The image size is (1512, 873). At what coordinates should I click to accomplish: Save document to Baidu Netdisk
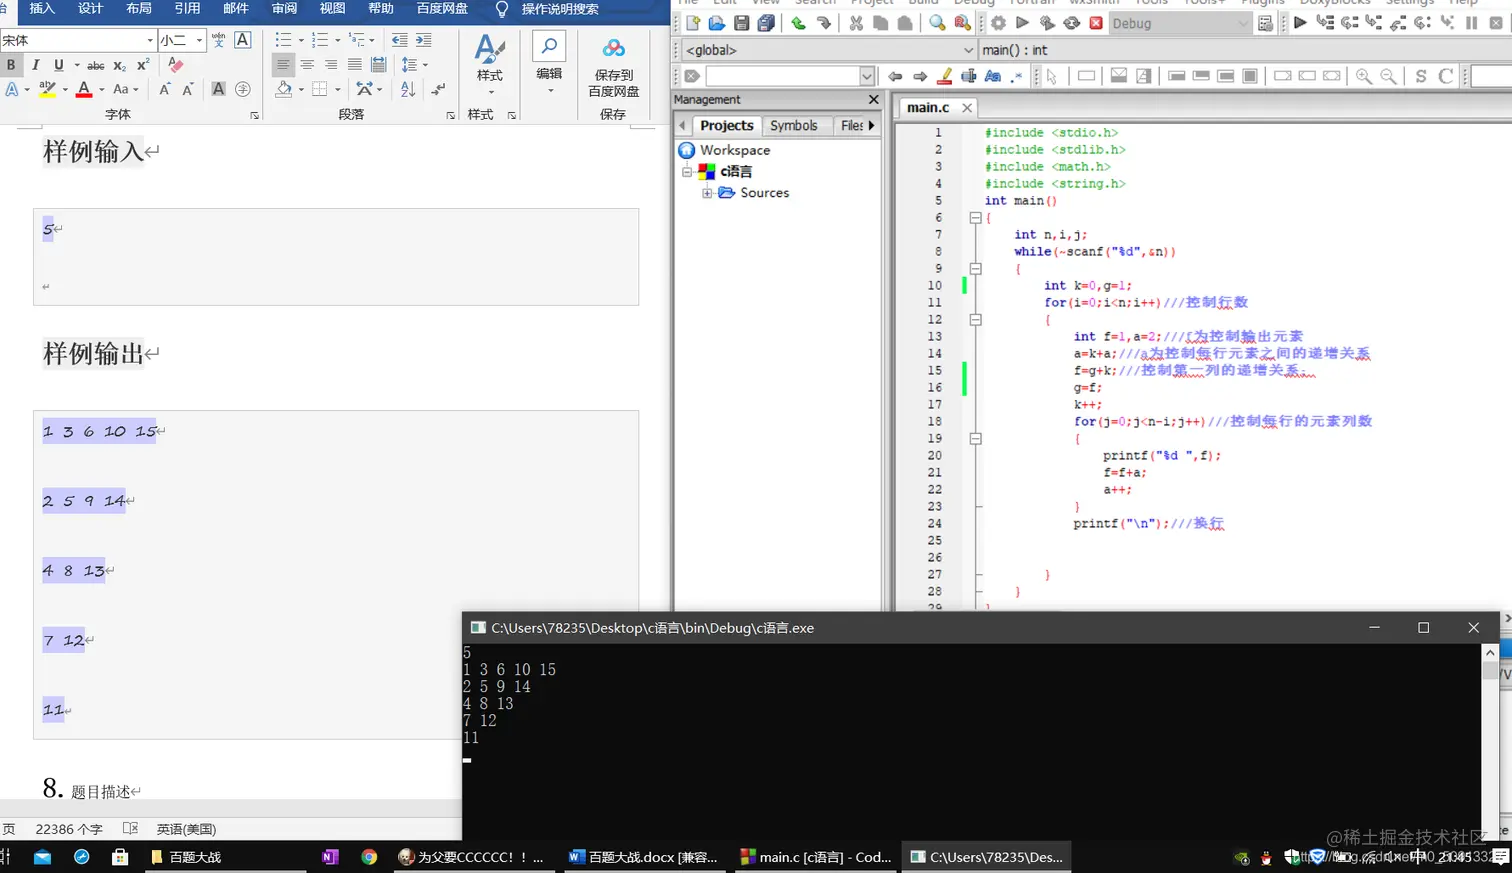(613, 68)
